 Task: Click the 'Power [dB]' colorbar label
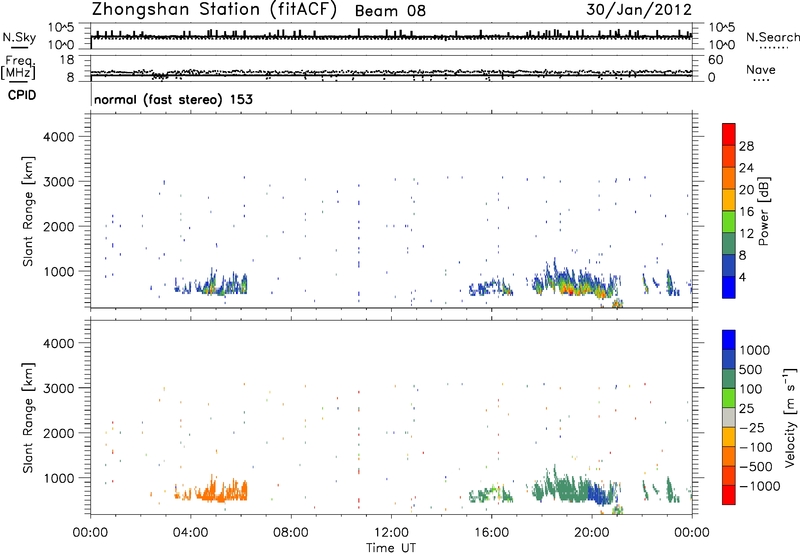click(x=763, y=211)
